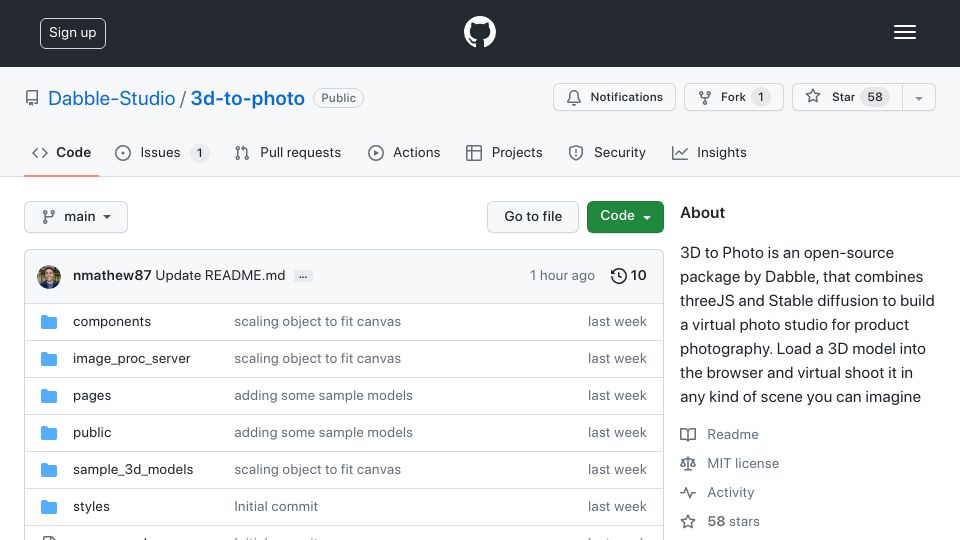This screenshot has width=960, height=540.
Task: Switch to the Issues tab
Action: point(162,152)
